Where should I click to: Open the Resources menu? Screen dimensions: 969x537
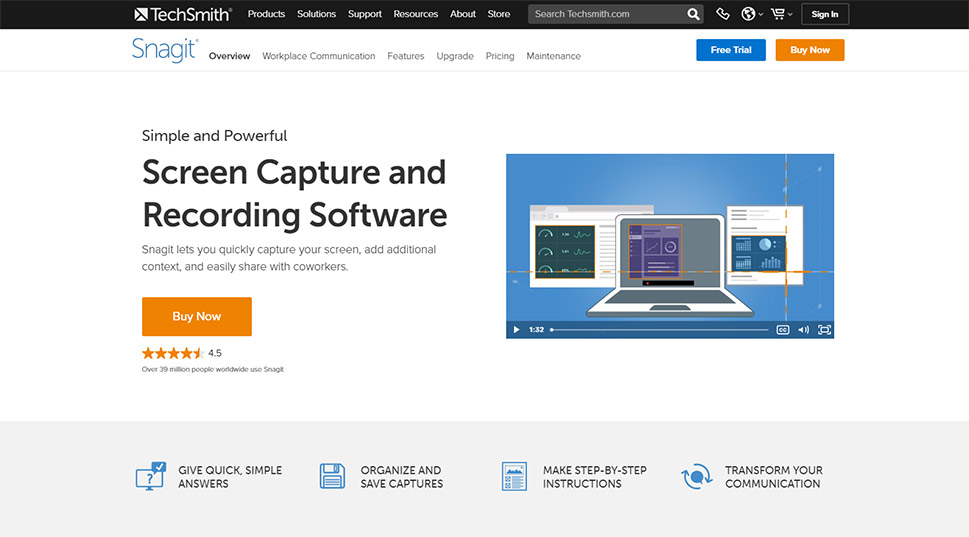click(x=416, y=14)
